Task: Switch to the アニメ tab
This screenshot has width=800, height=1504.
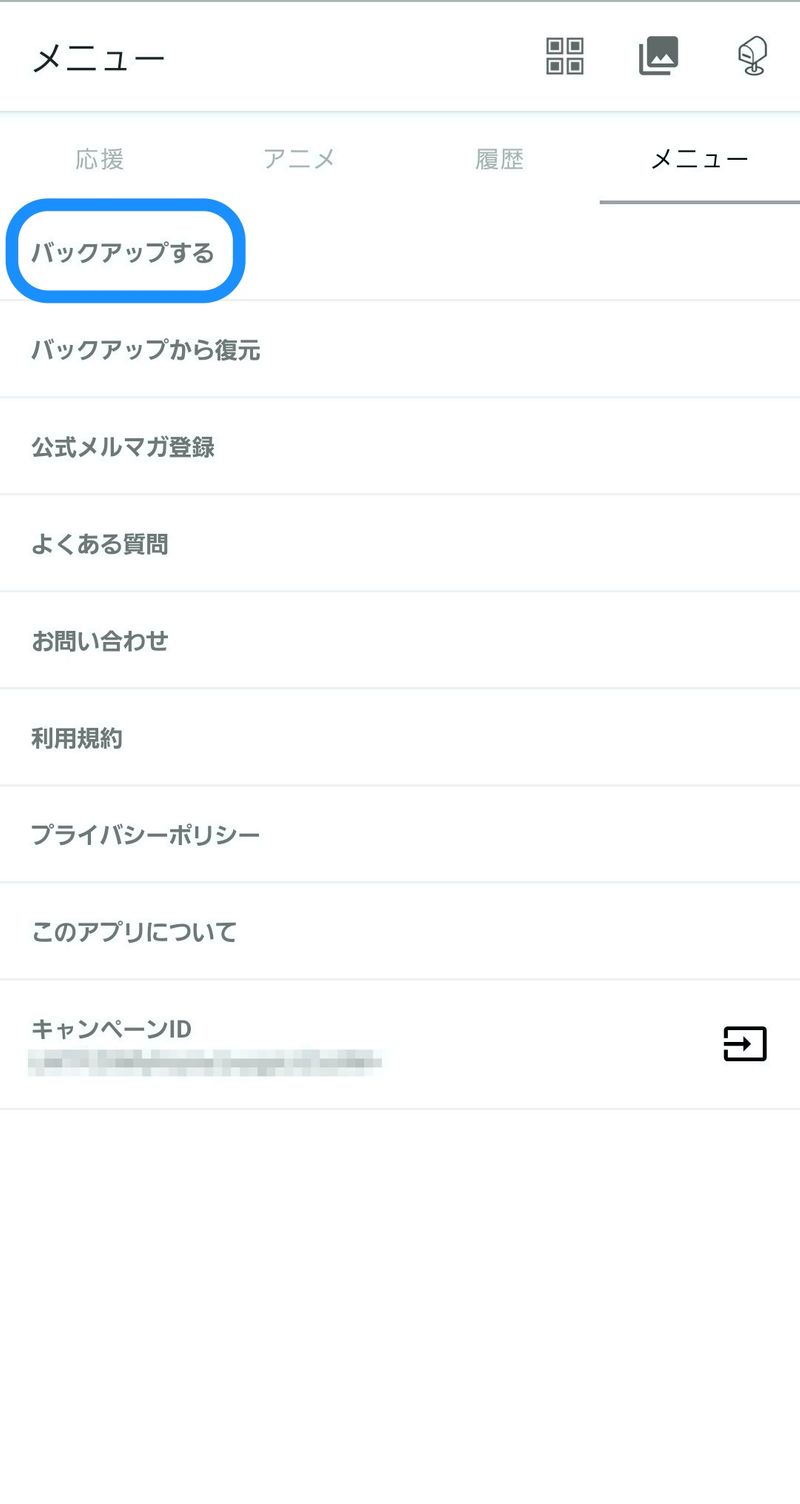Action: coord(299,159)
